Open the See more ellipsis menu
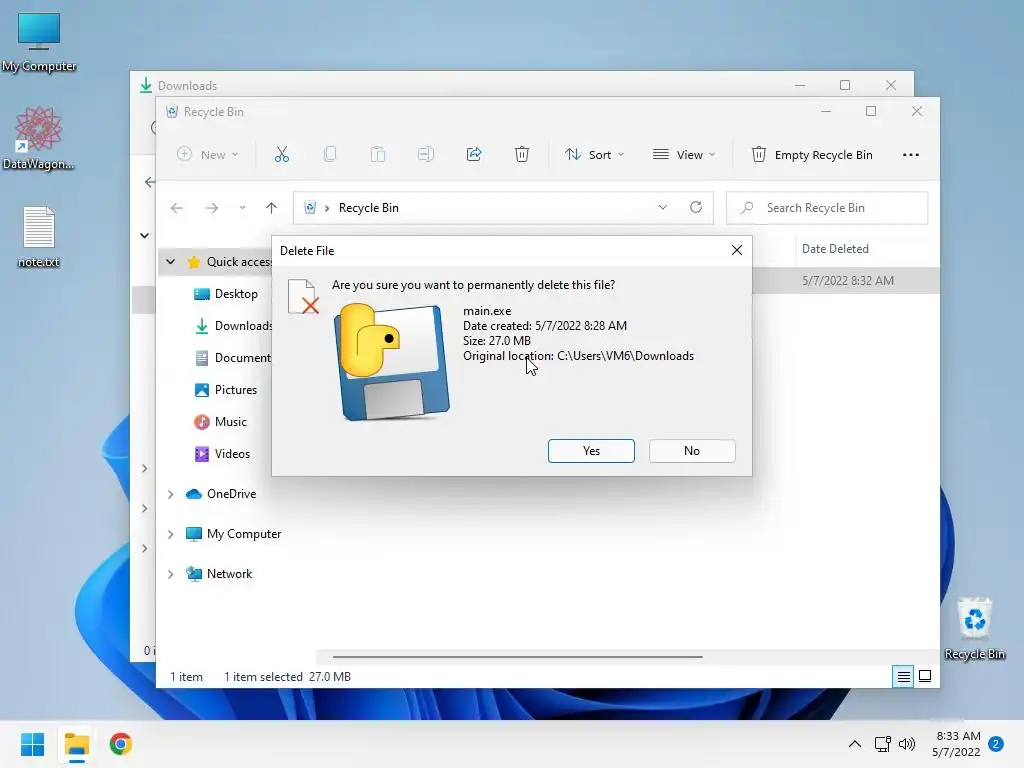 click(x=910, y=155)
